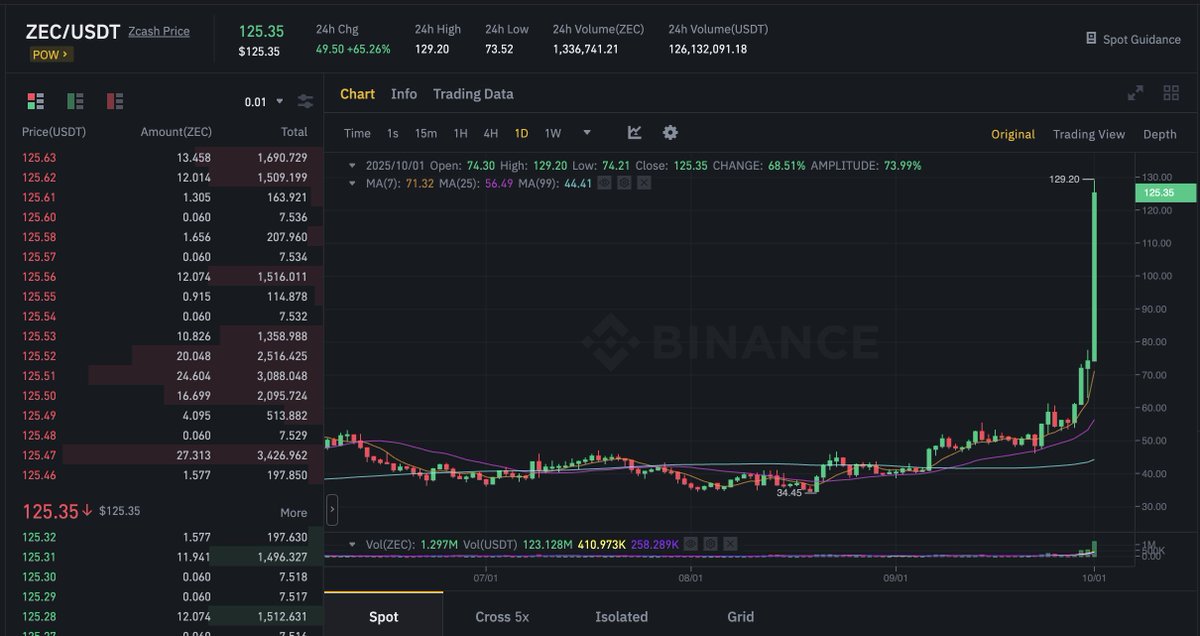Viewport: 1200px width, 636px height.
Task: Toggle Vol indicator visibility eye icon
Action: pyautogui.click(x=690, y=544)
